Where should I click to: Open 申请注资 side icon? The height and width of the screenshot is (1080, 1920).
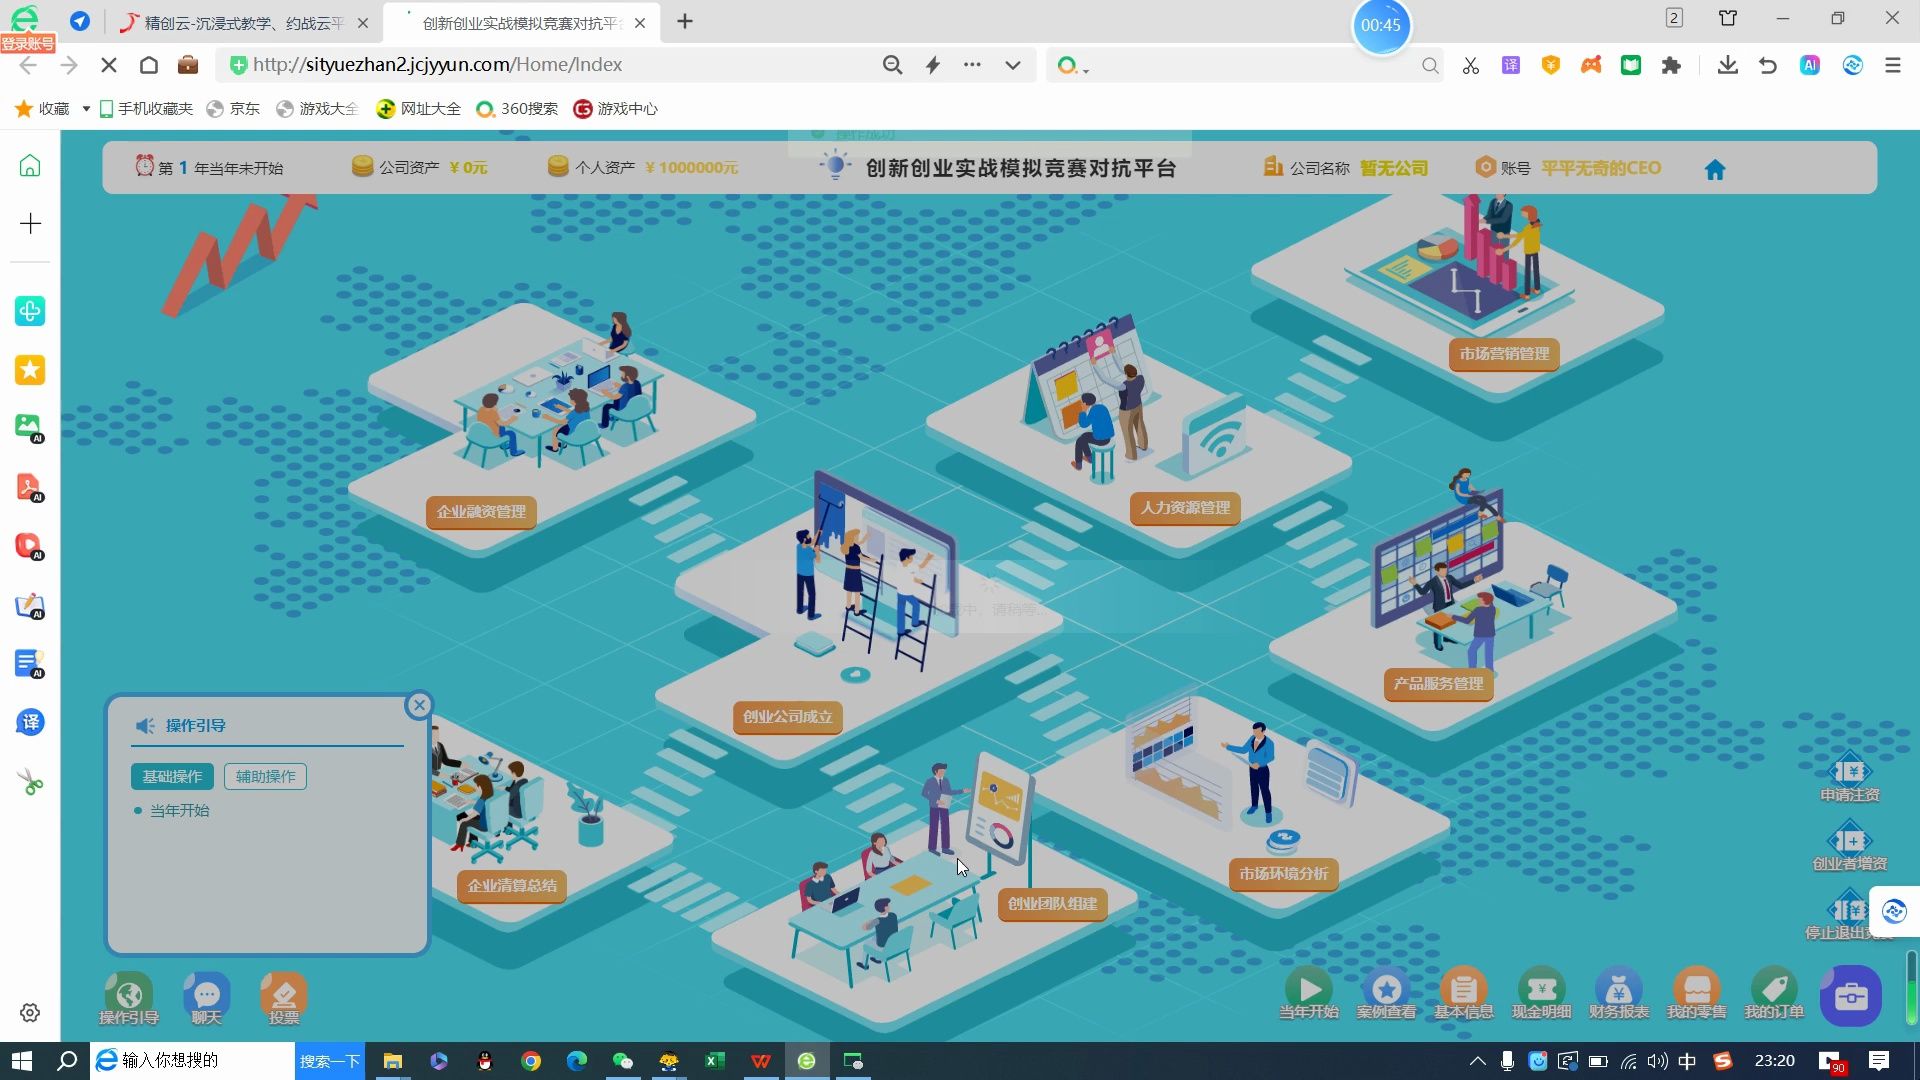click(x=1849, y=773)
